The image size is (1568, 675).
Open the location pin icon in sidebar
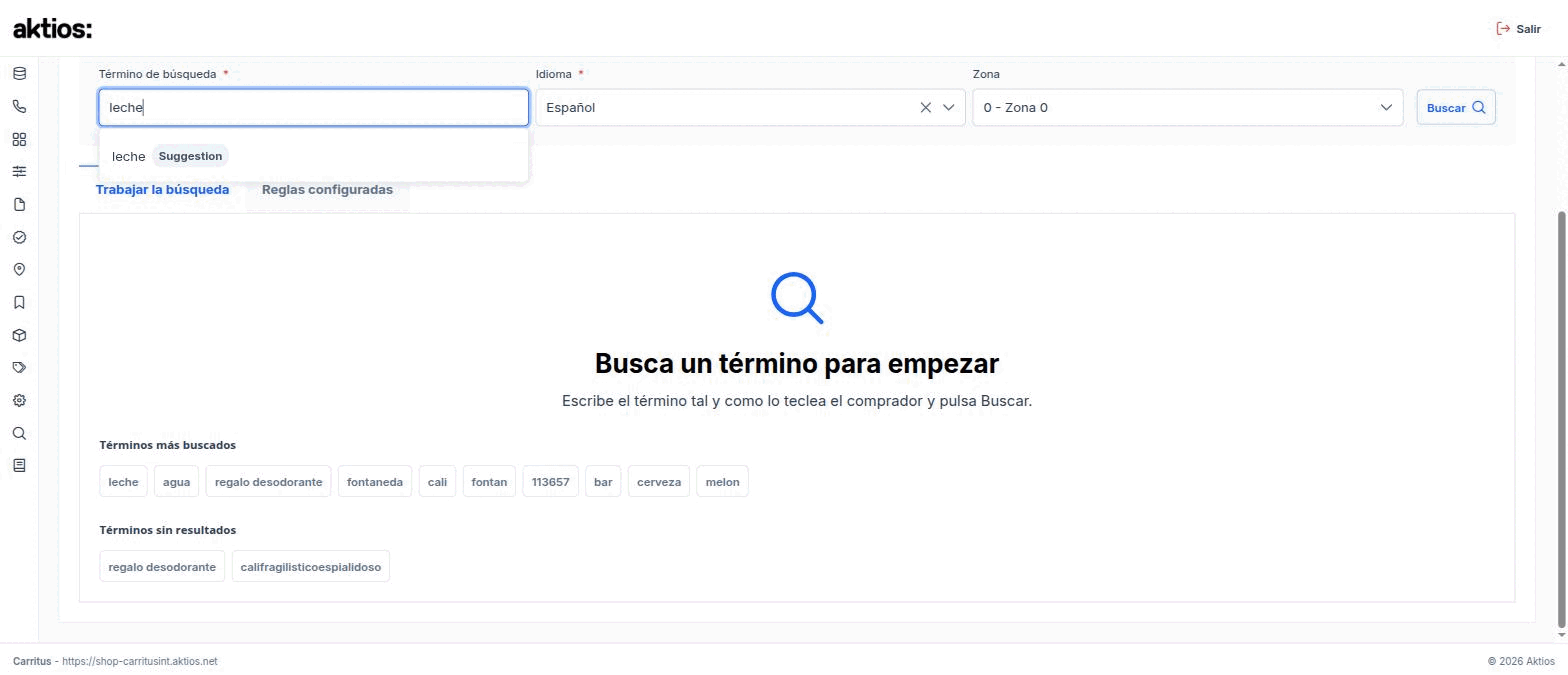tap(19, 269)
